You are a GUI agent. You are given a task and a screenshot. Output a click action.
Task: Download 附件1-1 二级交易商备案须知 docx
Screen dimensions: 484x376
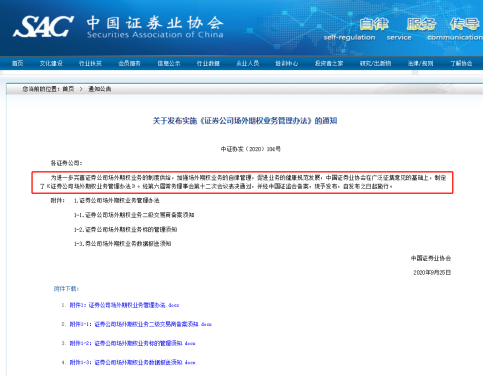(141, 324)
